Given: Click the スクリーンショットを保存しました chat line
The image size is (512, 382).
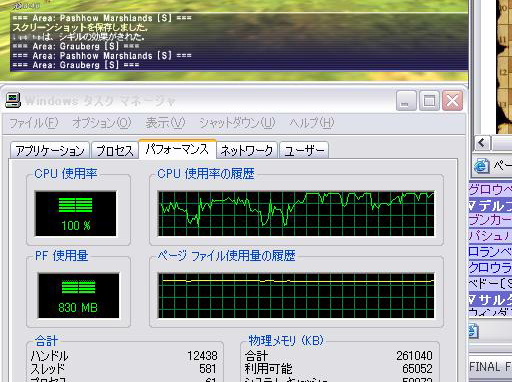Looking at the screenshot, I should tap(80, 27).
